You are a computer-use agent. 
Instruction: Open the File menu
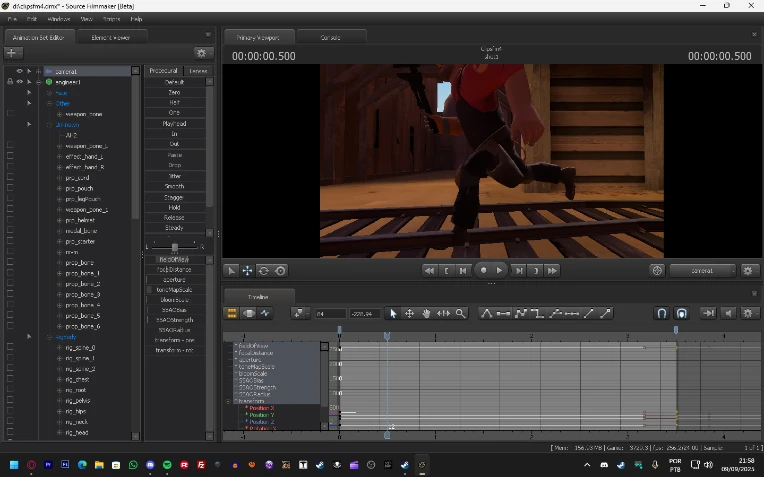[13, 19]
